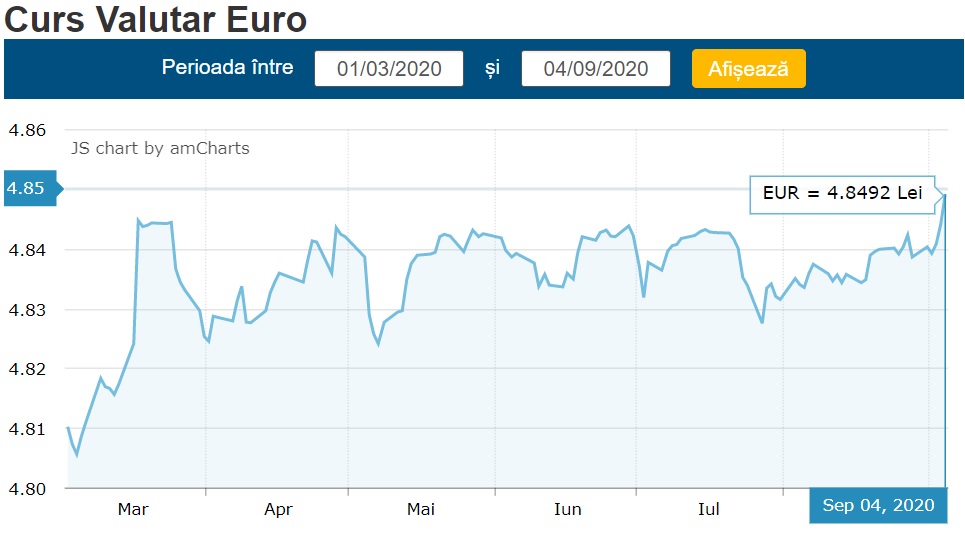The height and width of the screenshot is (537, 965).
Task: Click the 4.82 value axis label
Action: (27, 369)
